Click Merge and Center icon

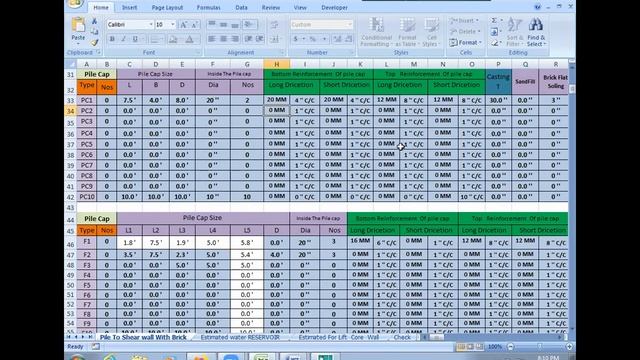point(275,39)
